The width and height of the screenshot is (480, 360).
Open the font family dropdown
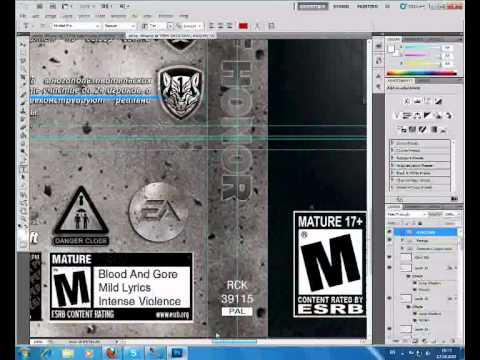pos(76,26)
